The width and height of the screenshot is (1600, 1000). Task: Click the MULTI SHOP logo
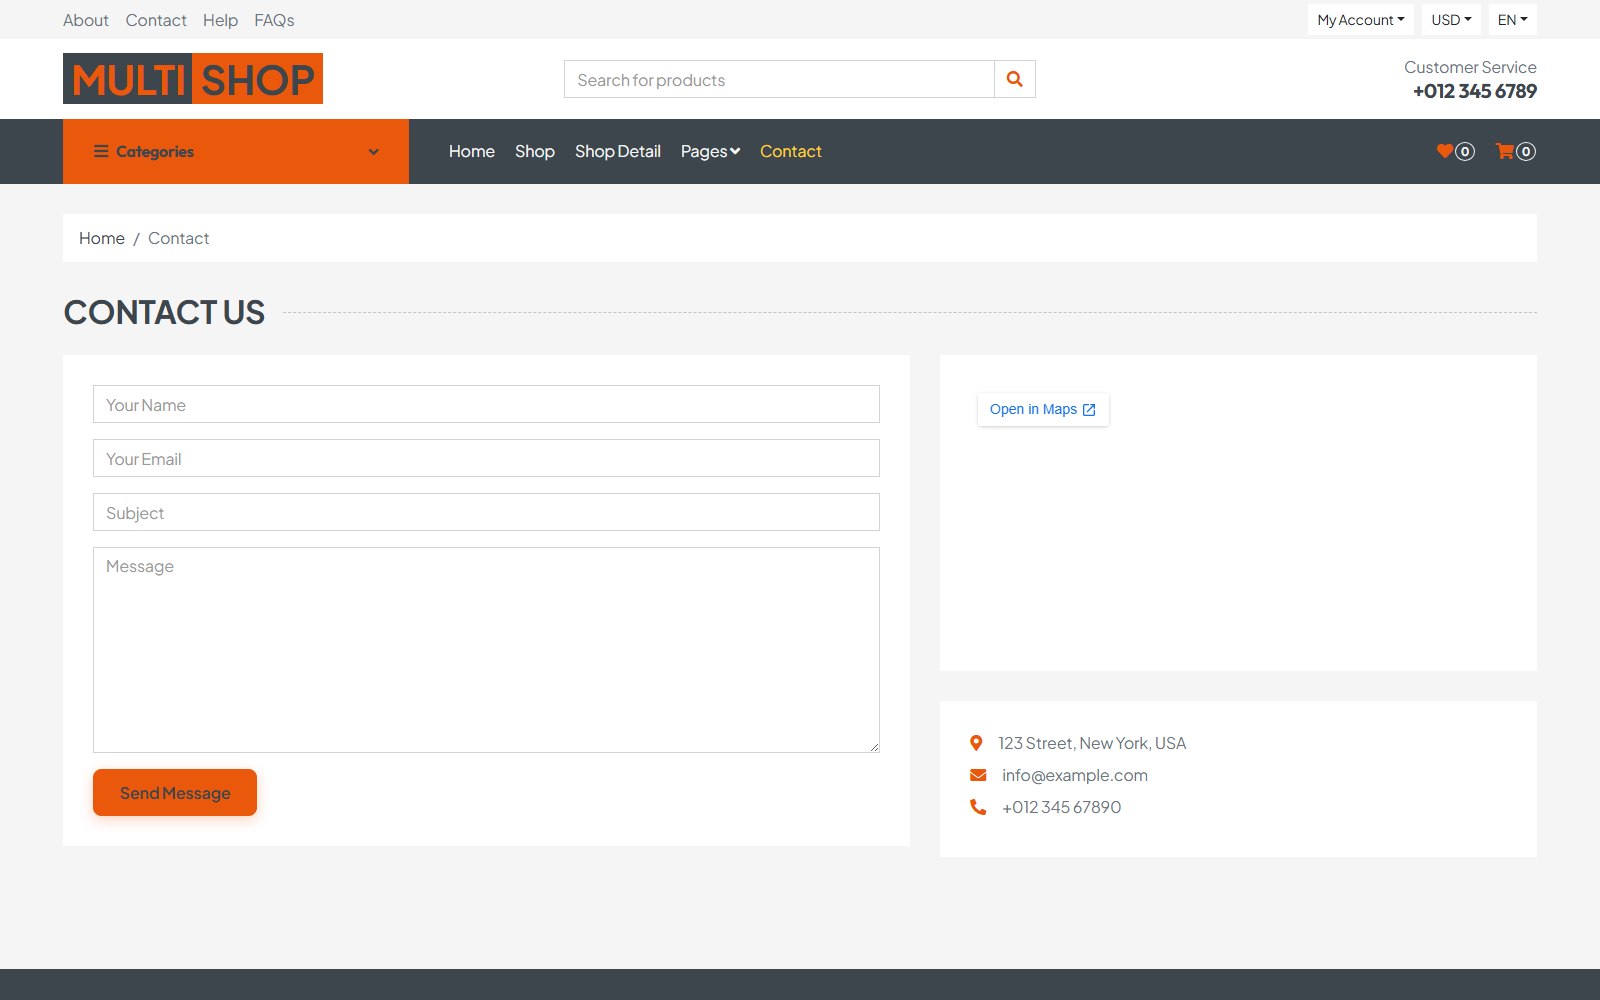(x=193, y=79)
